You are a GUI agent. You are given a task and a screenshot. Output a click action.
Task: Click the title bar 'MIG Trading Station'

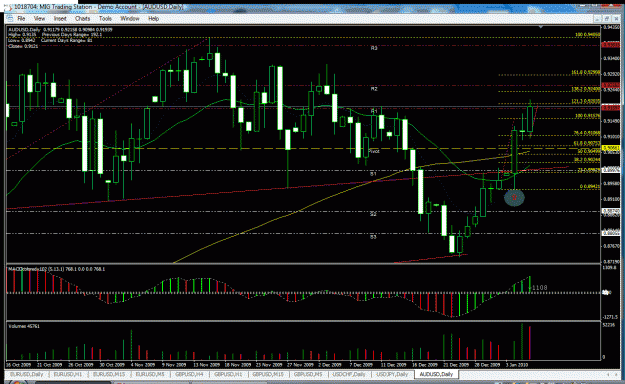coord(65,7)
